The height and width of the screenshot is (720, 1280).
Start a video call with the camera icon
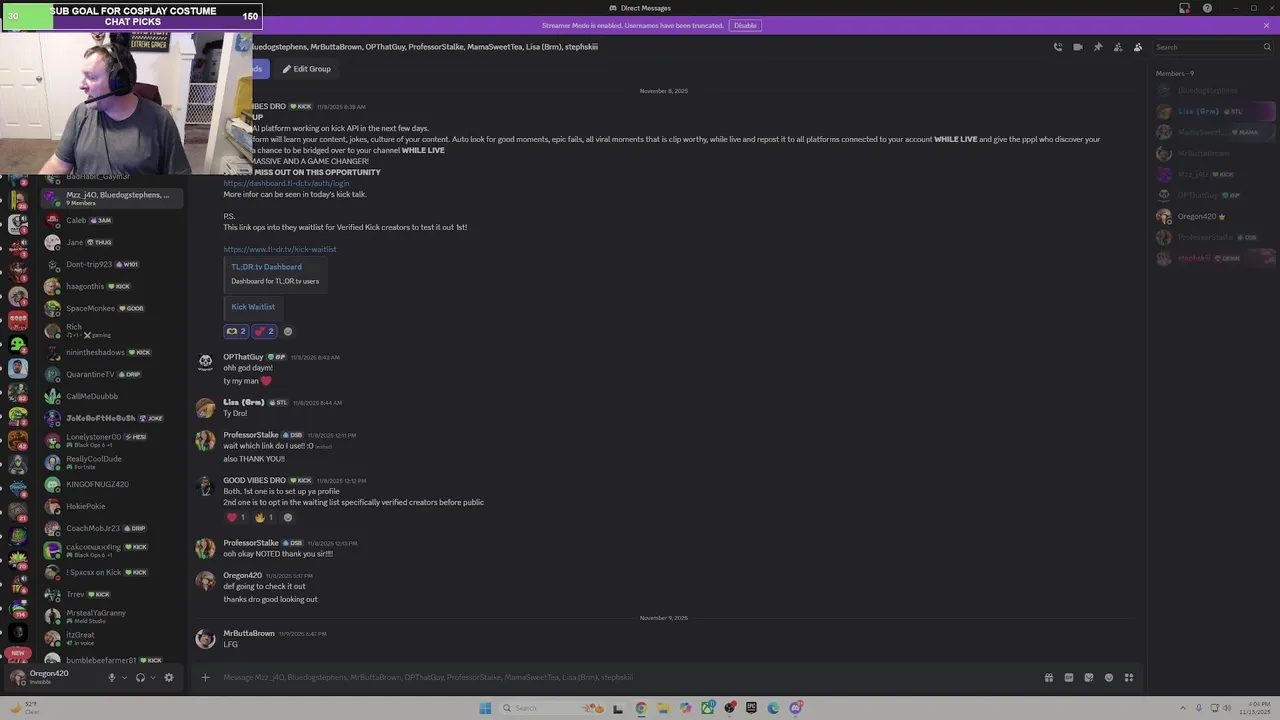point(1078,47)
